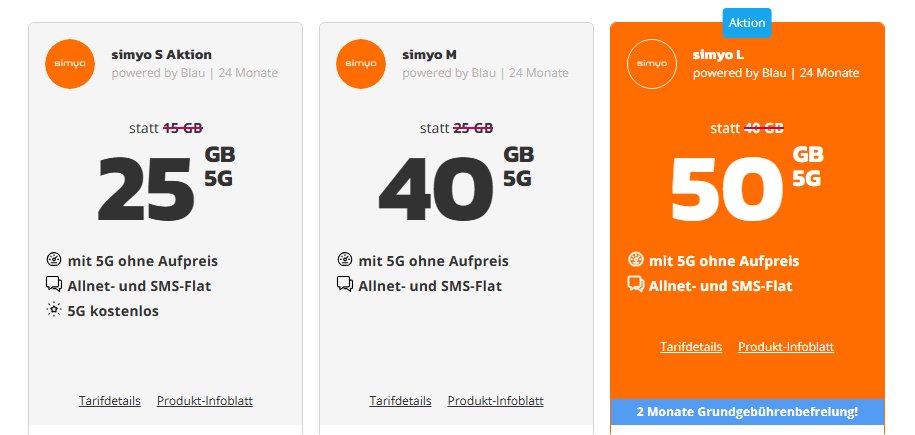View Tarifdetails of the simyo M plan
The image size is (915, 435).
pyautogui.click(x=400, y=401)
